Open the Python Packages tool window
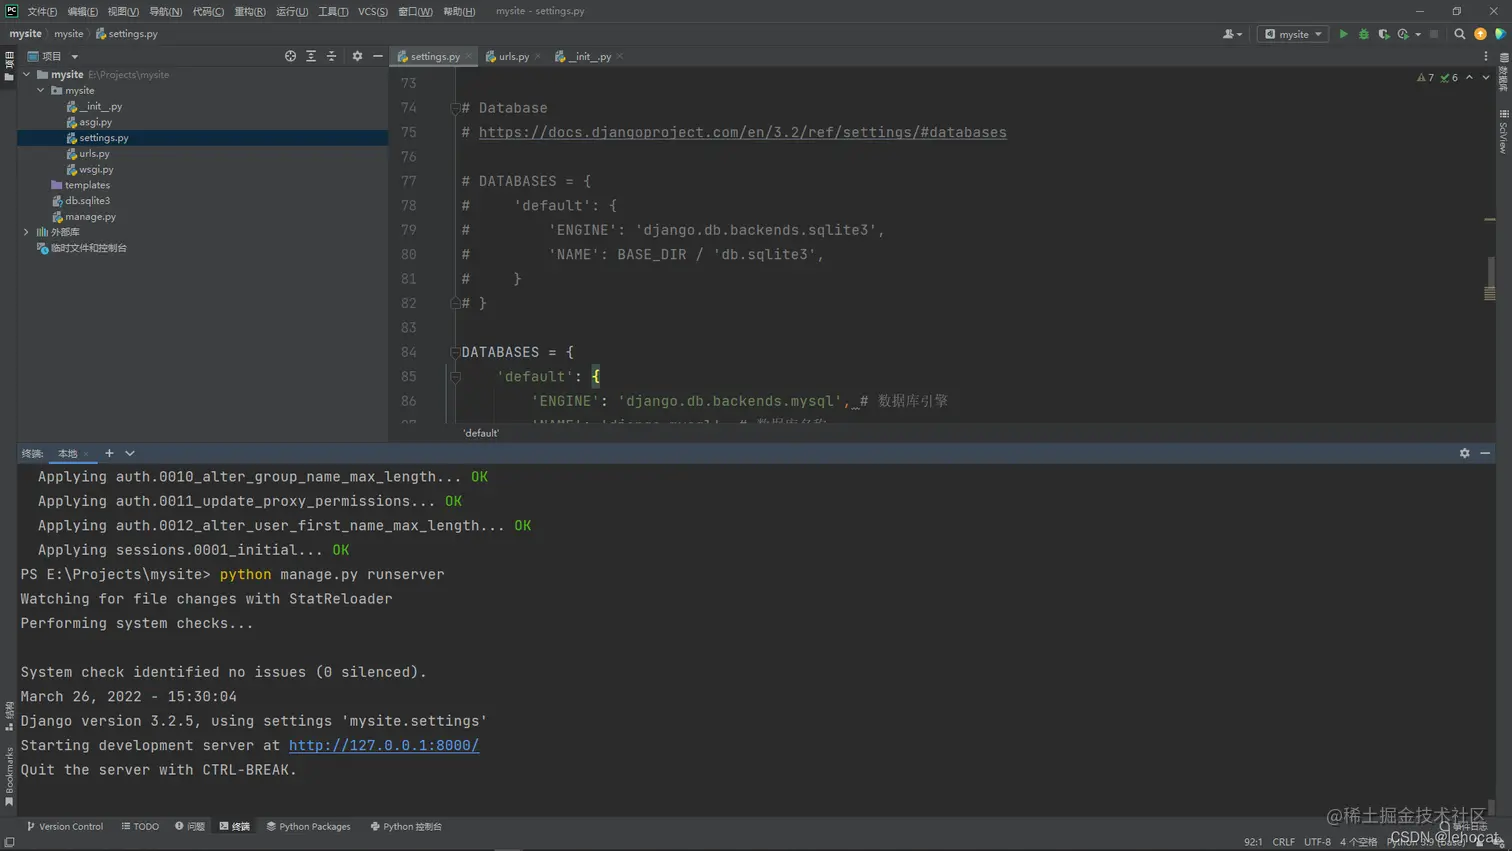The image size is (1512, 851). (x=309, y=826)
